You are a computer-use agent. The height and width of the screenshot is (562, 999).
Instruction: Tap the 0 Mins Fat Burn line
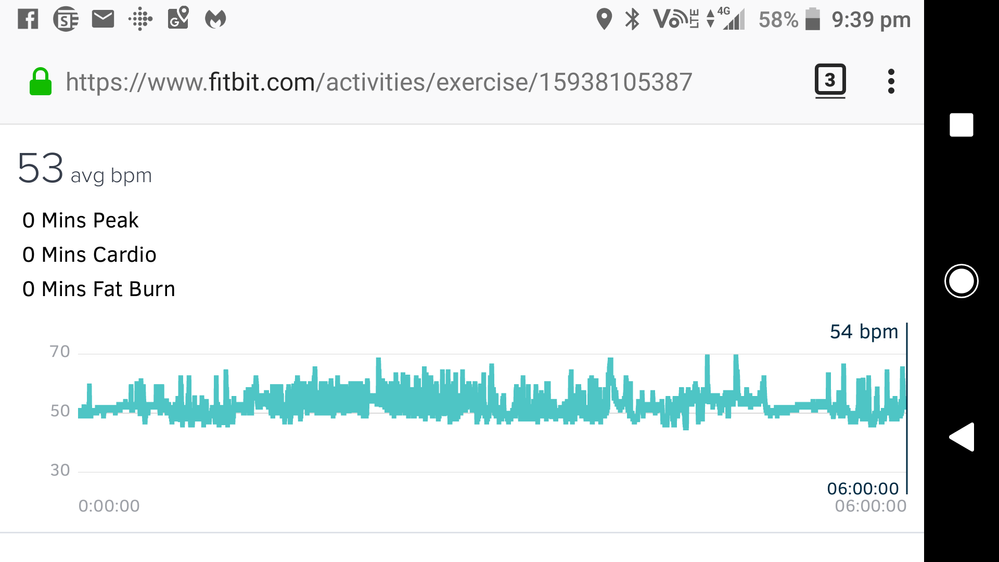click(99, 289)
